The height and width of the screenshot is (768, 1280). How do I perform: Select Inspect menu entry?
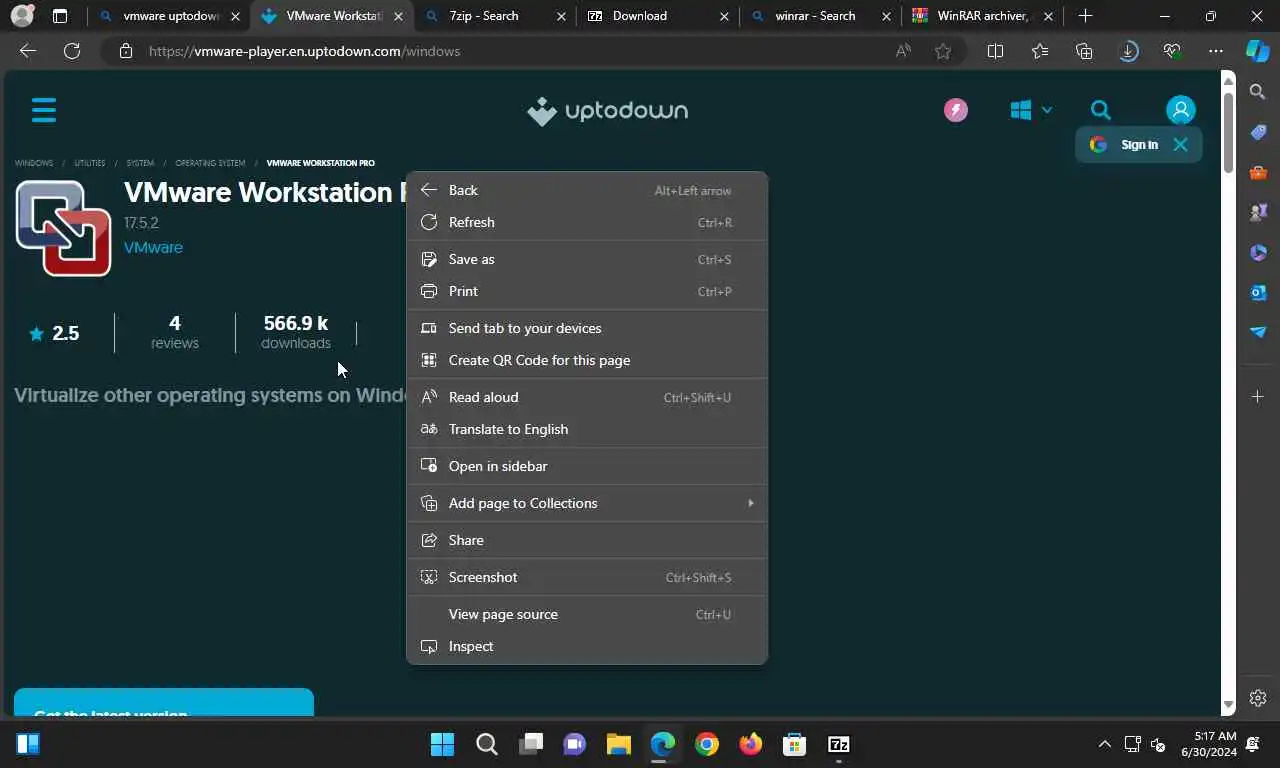(587, 646)
